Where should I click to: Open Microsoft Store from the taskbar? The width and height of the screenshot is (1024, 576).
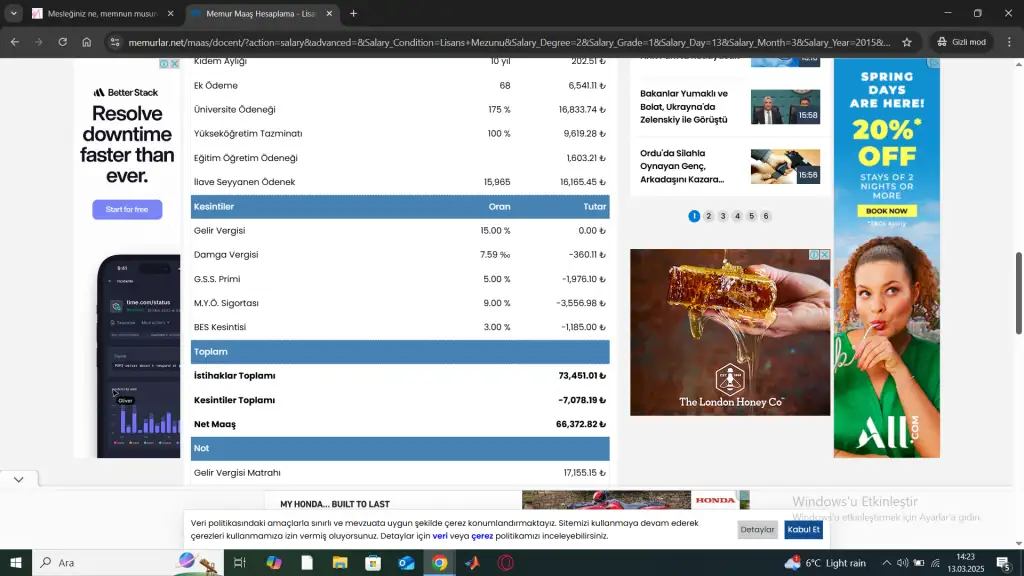click(373, 563)
